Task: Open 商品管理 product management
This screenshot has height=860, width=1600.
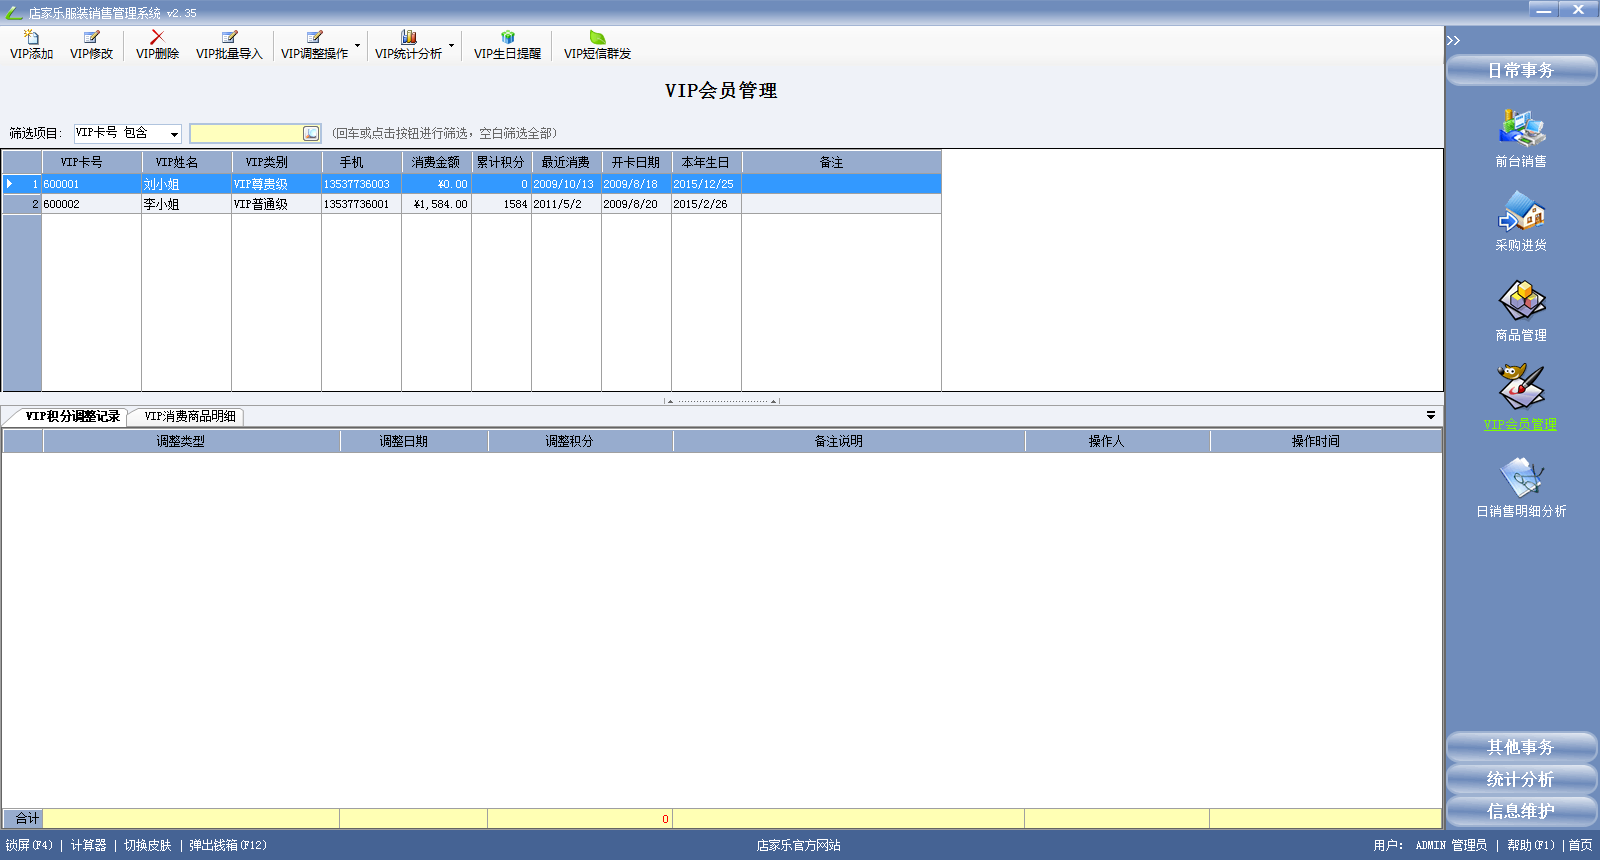Action: [x=1521, y=311]
